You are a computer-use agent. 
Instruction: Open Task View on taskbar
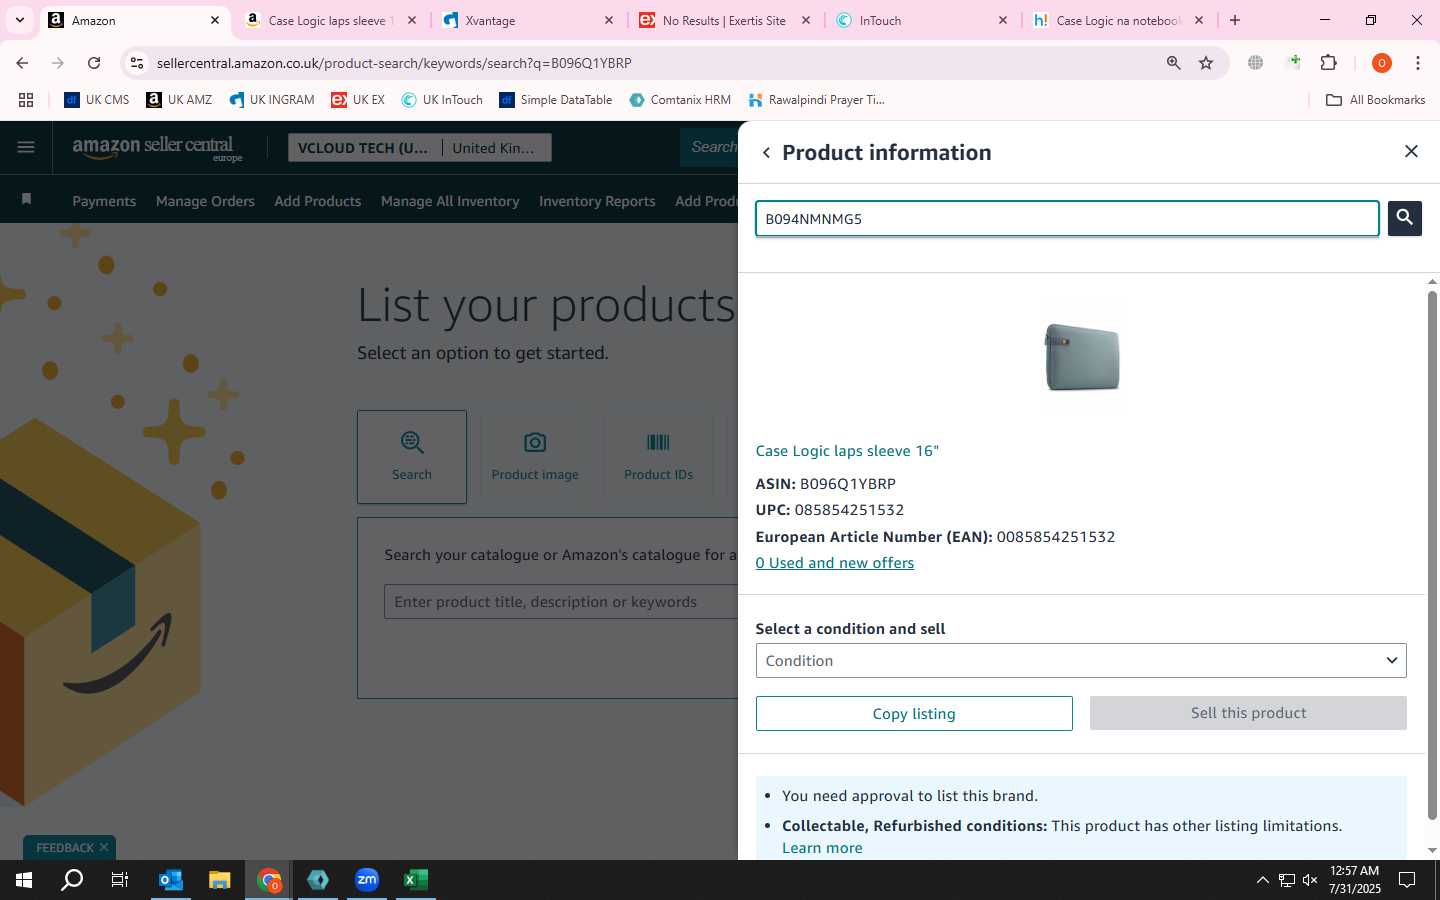(x=119, y=880)
